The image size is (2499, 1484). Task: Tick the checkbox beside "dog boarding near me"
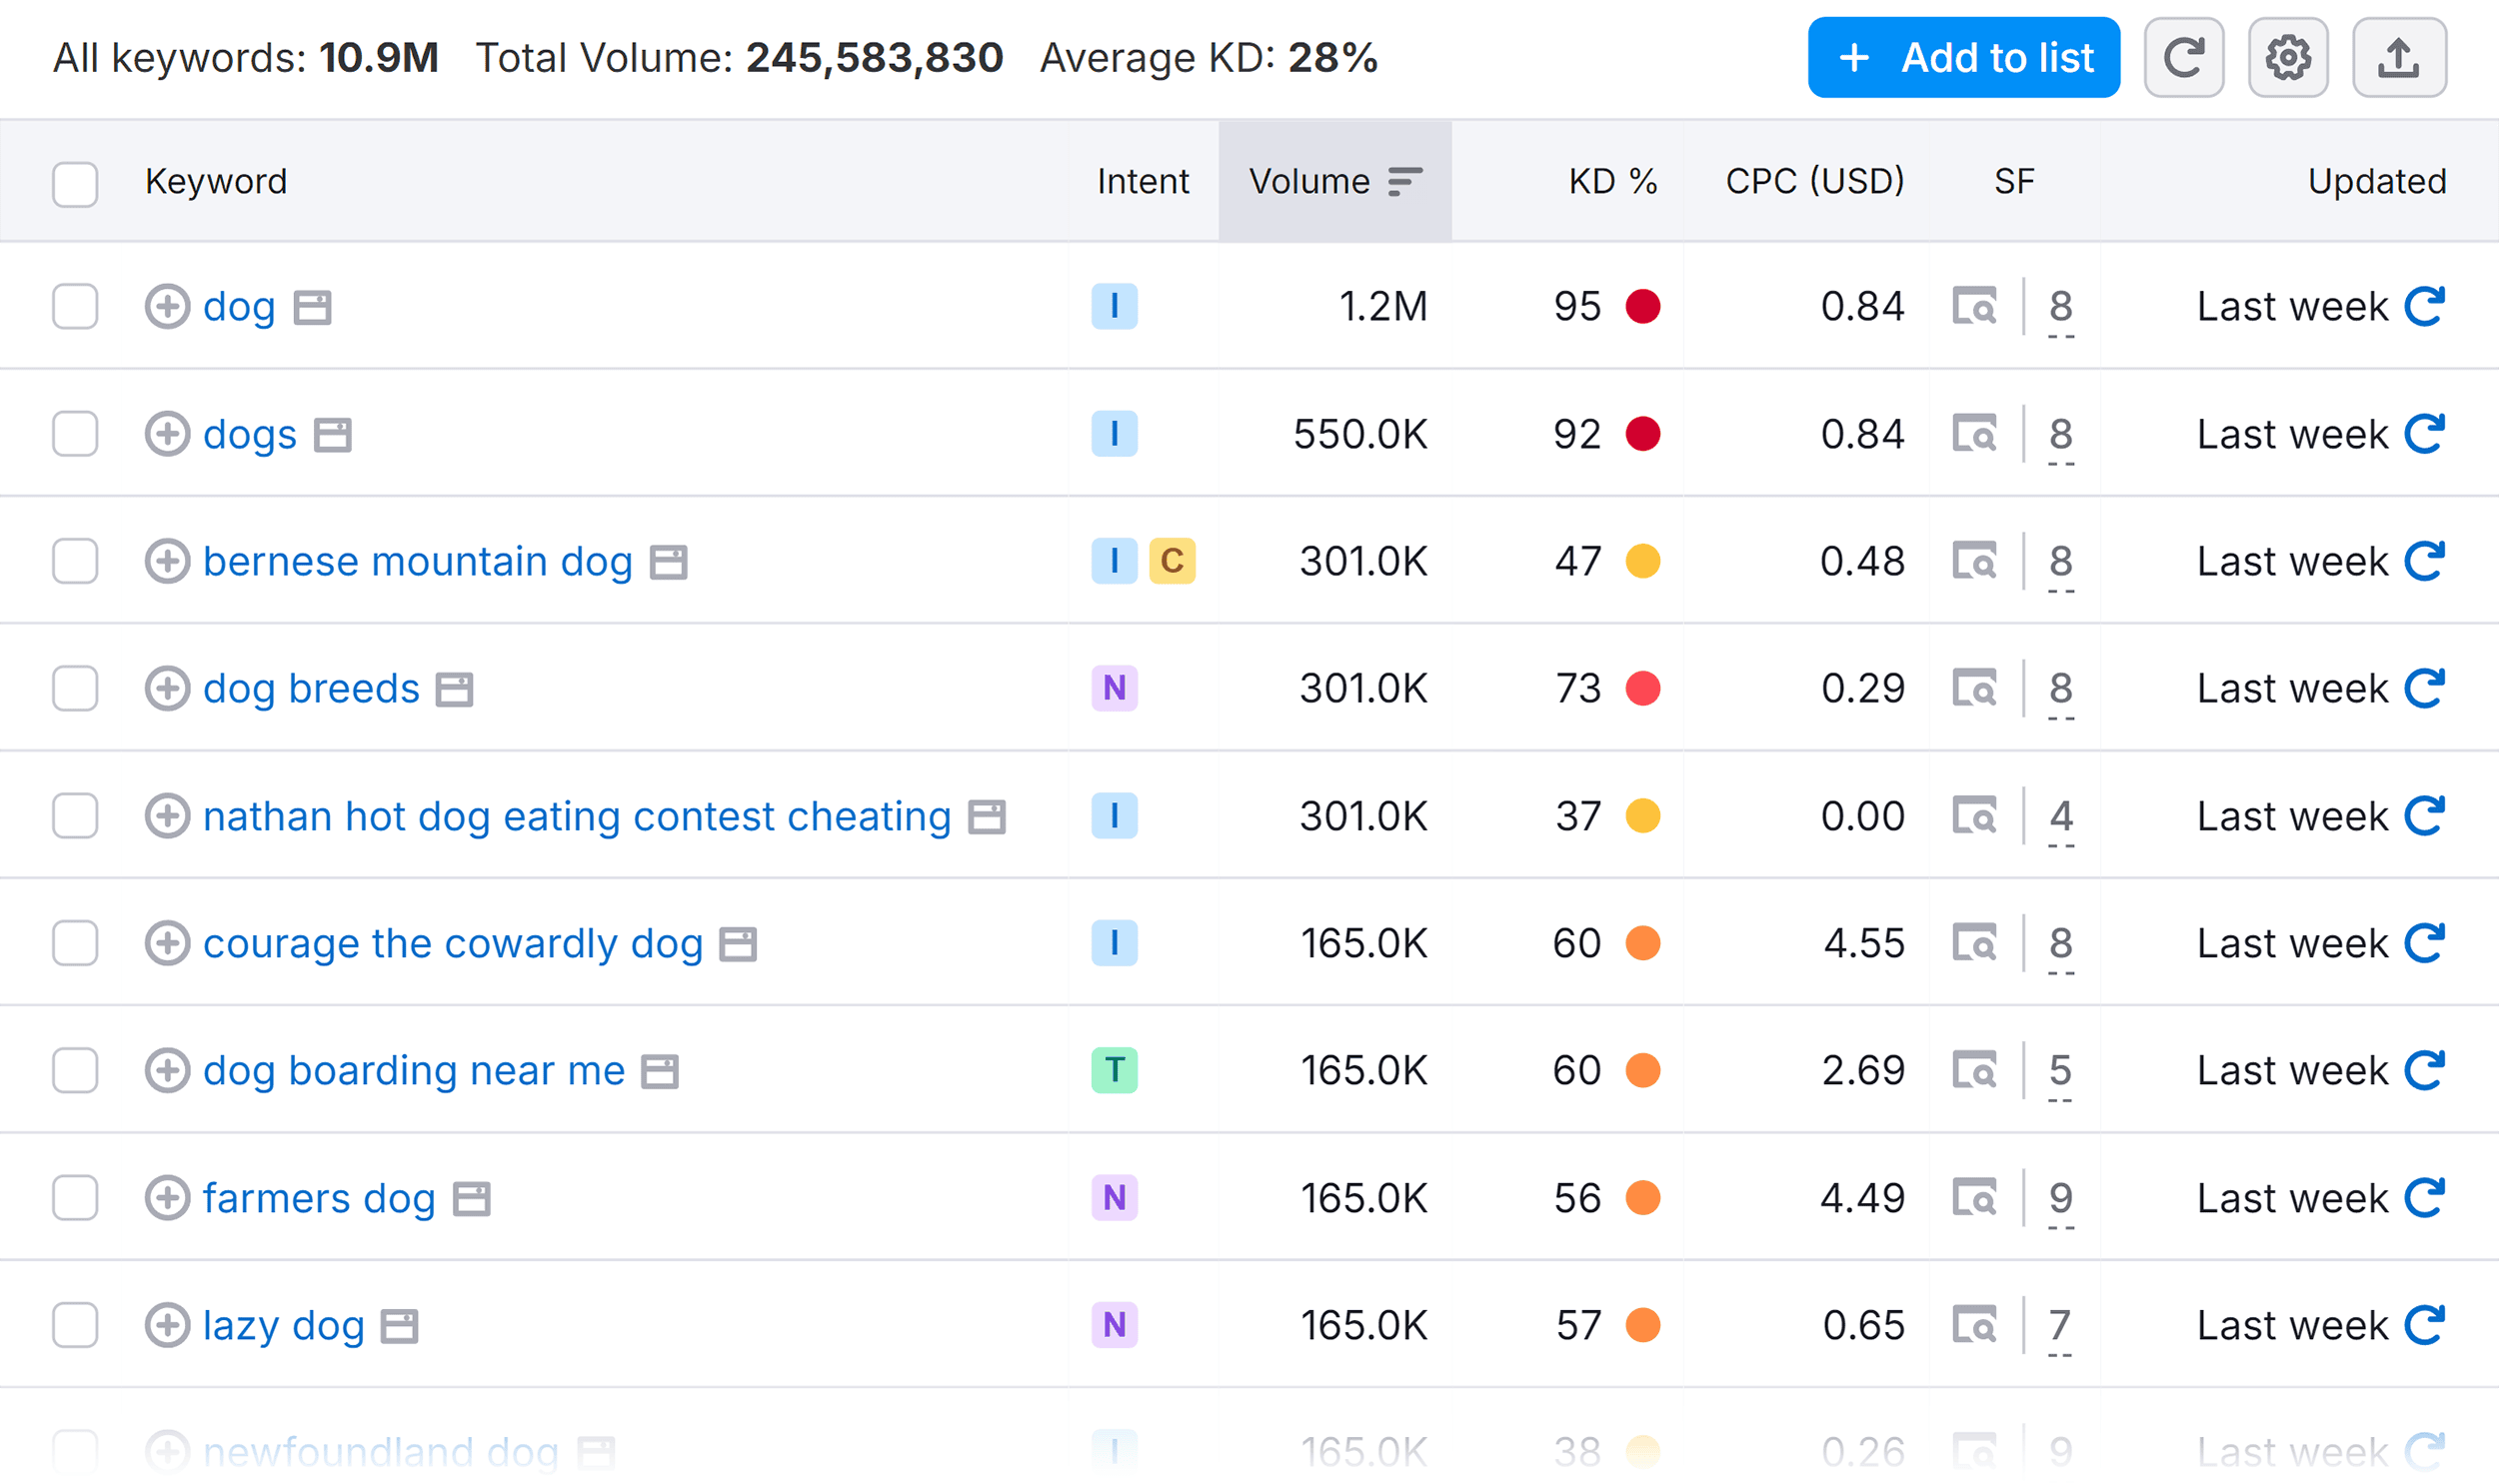pos(75,1070)
